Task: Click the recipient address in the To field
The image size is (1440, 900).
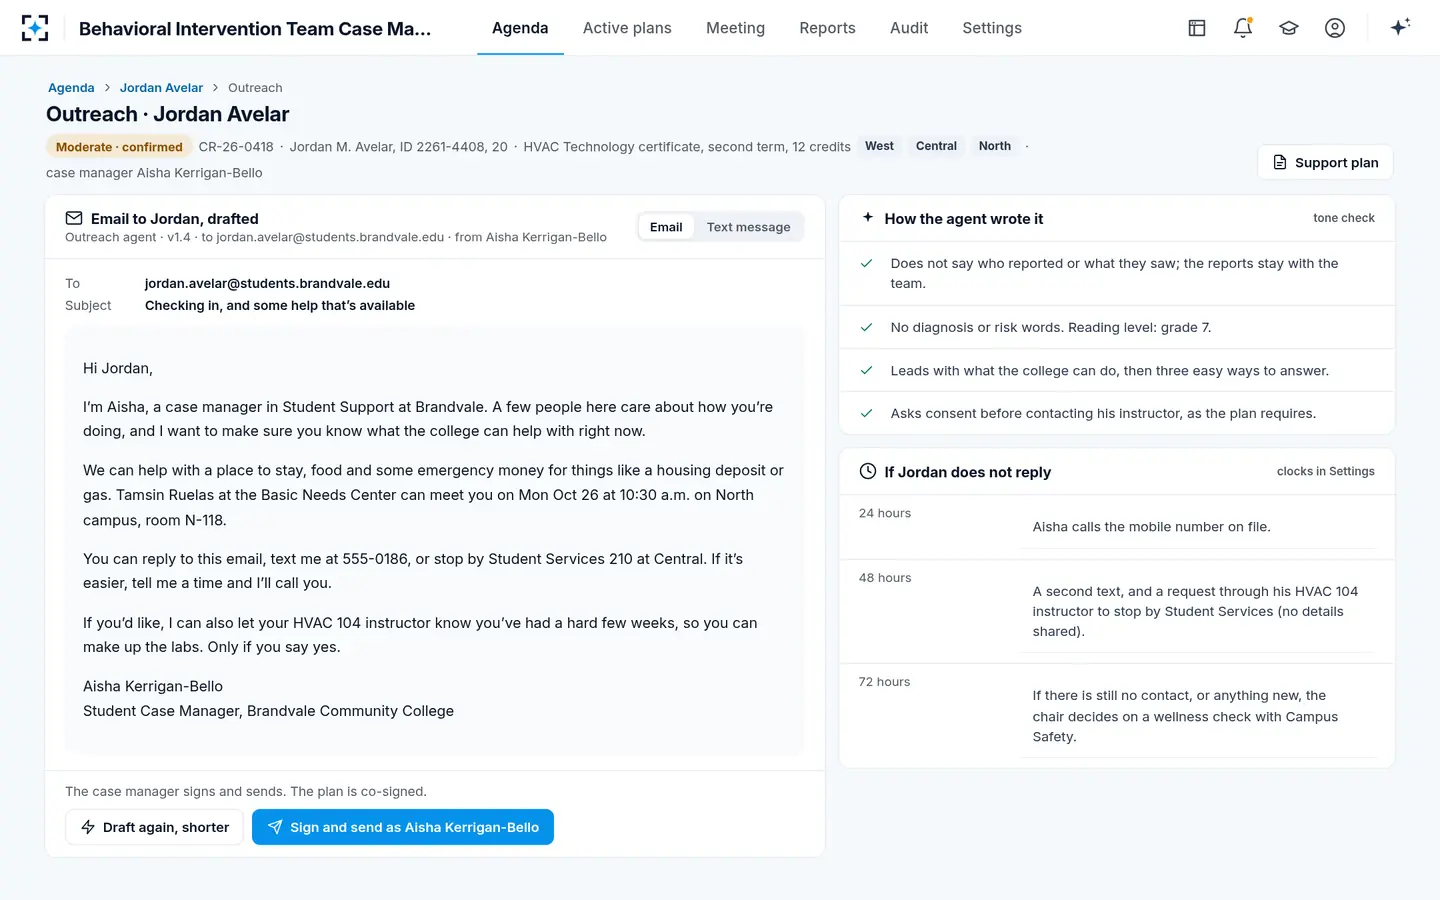Action: pos(267,284)
